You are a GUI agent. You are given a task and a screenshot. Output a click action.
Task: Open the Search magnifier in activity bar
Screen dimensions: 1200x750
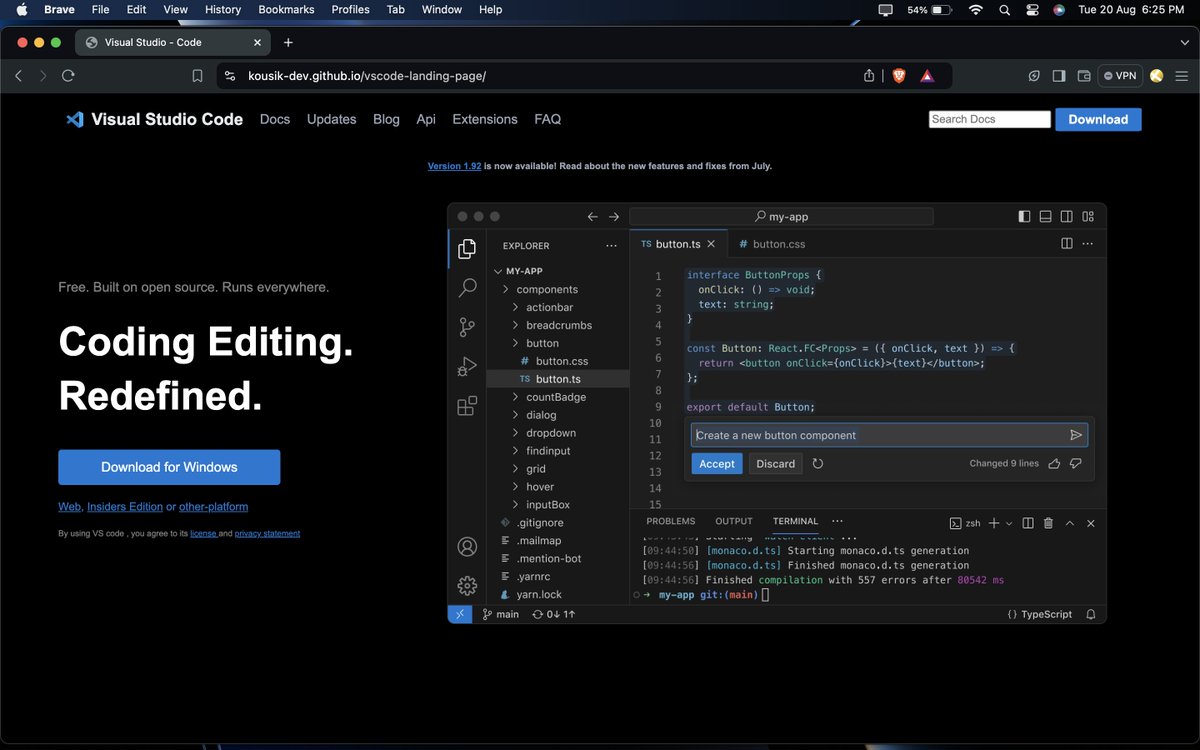(467, 288)
